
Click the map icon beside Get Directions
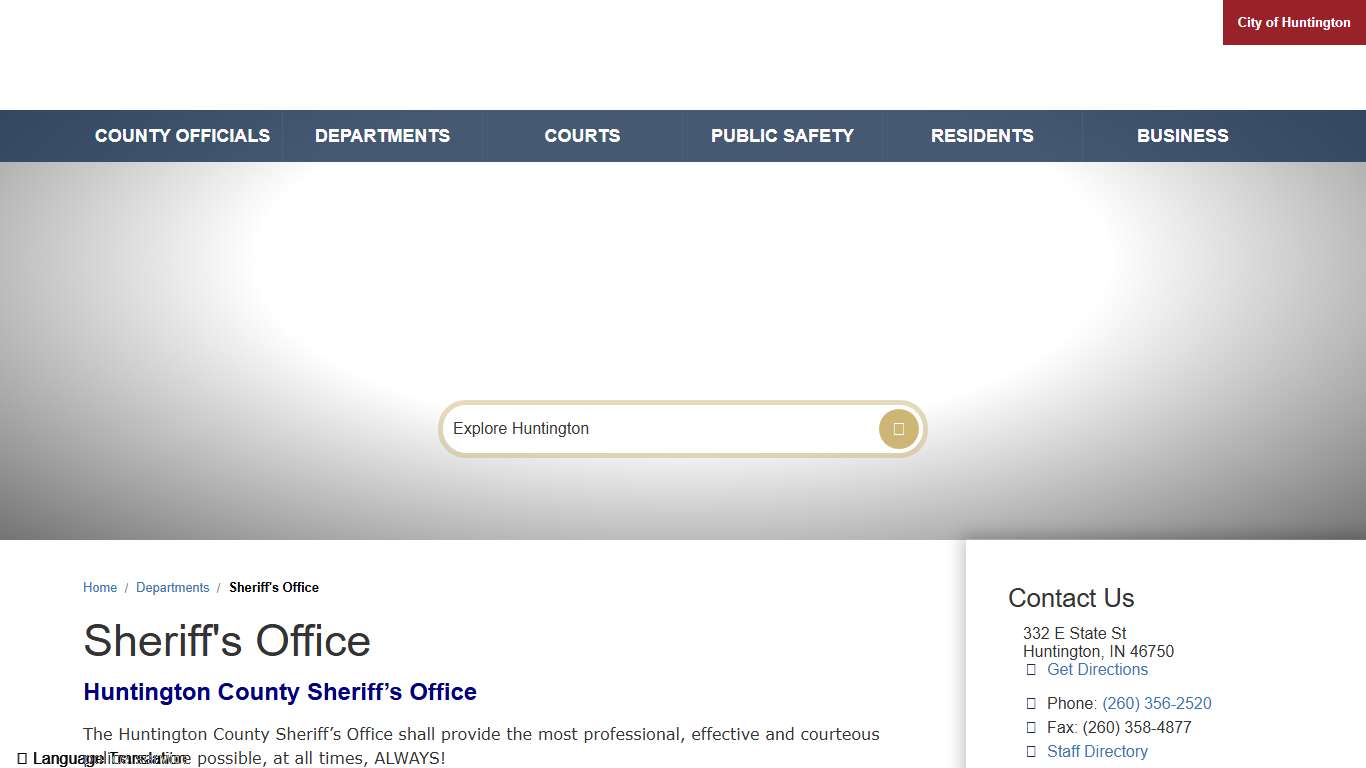click(1031, 669)
